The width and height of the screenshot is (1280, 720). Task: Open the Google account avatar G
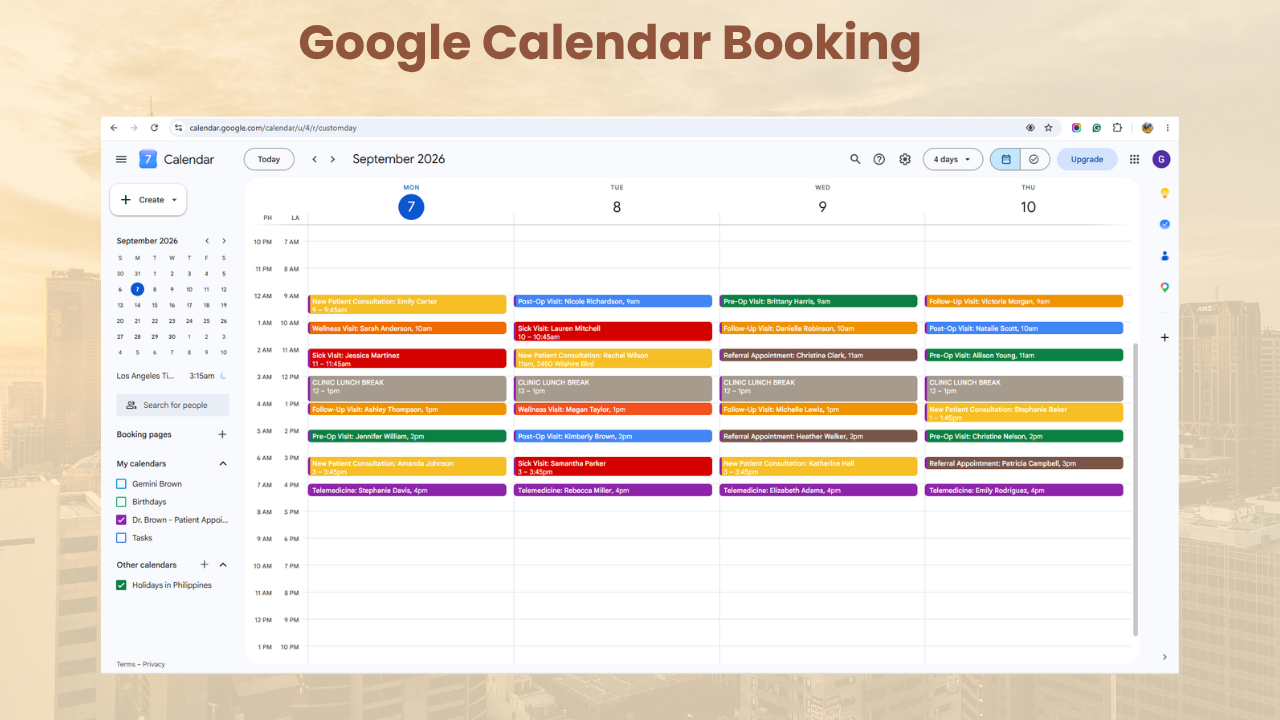(1161, 159)
